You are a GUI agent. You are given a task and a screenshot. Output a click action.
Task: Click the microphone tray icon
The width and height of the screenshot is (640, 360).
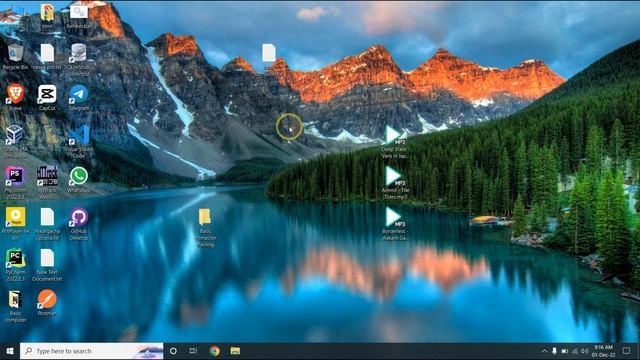(x=554, y=351)
